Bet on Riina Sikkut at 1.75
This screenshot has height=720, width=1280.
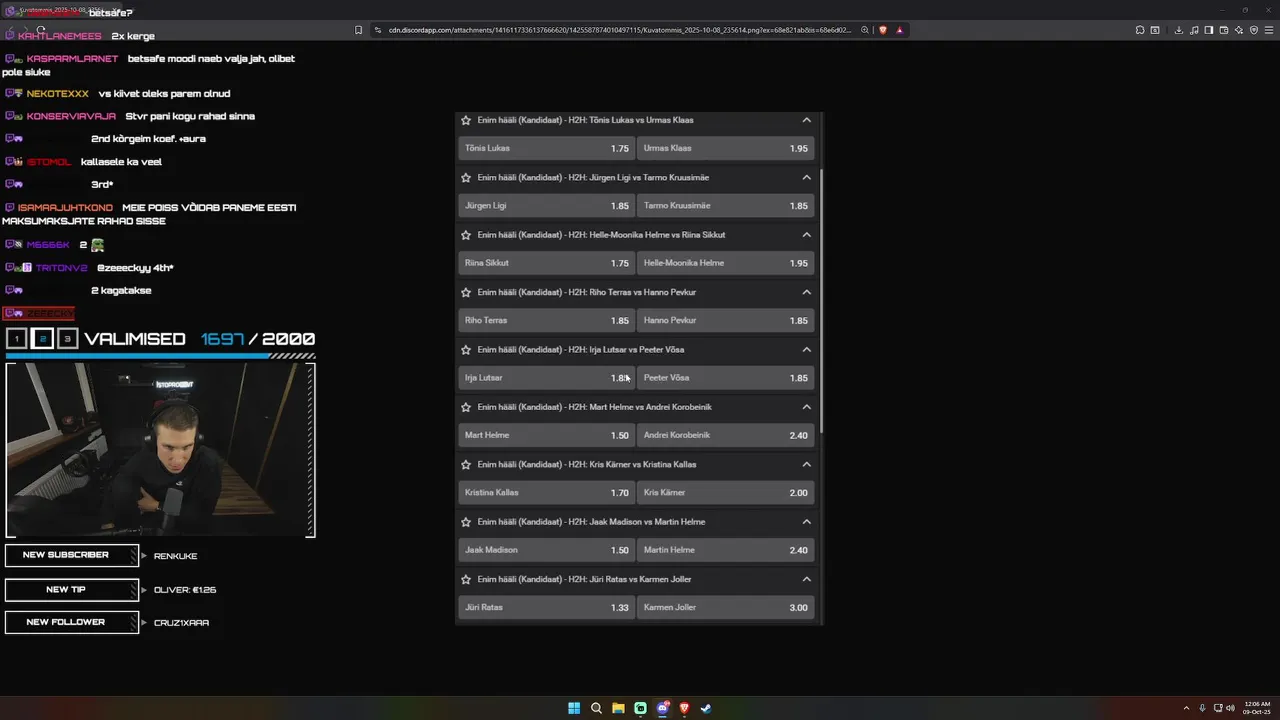[x=546, y=263]
